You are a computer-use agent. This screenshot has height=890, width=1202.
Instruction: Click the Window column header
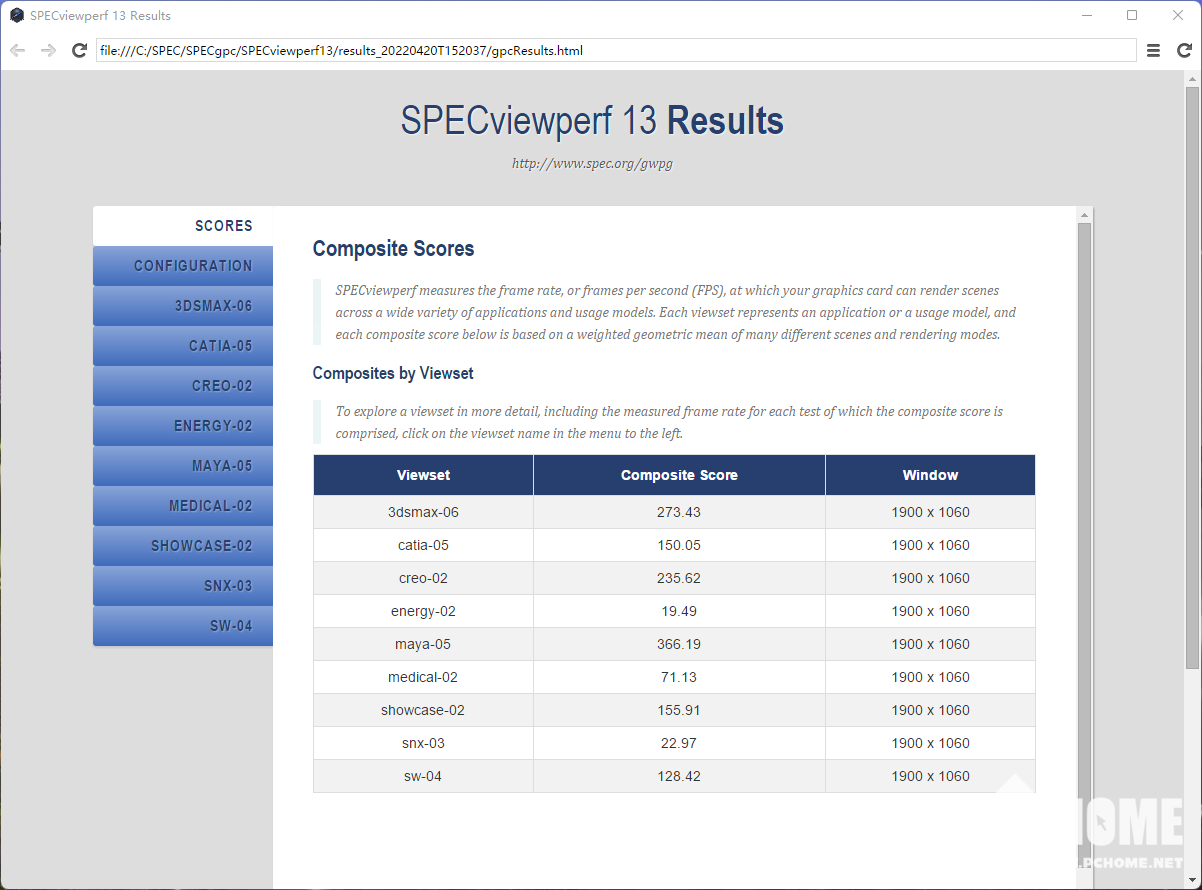(x=930, y=475)
